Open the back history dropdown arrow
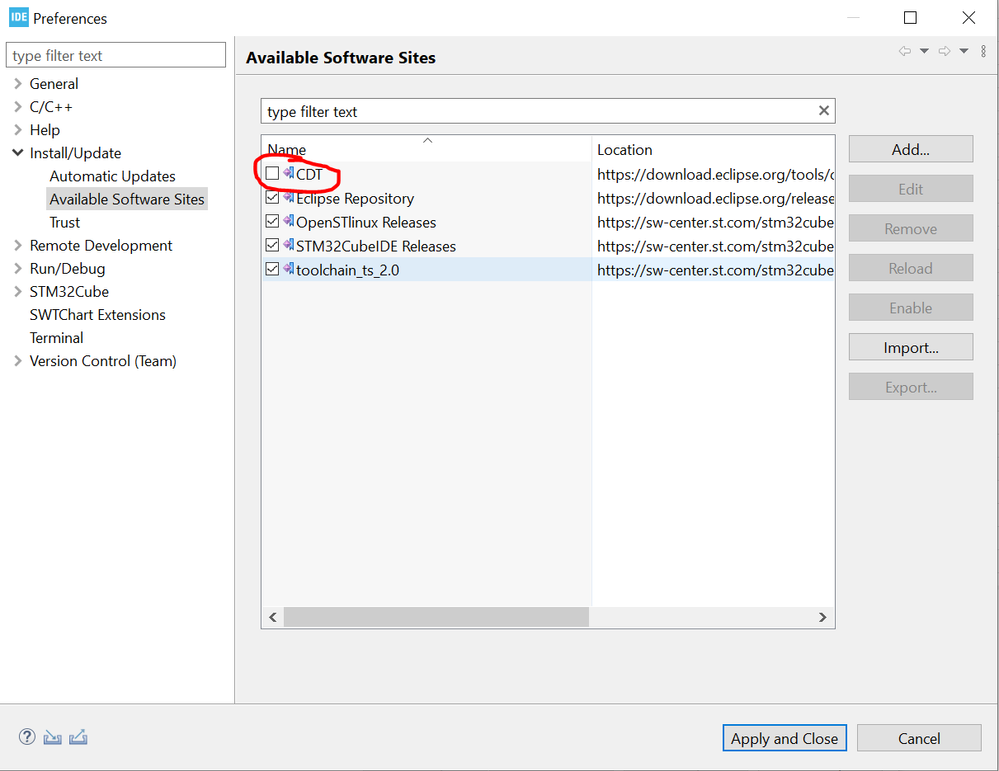 [924, 51]
